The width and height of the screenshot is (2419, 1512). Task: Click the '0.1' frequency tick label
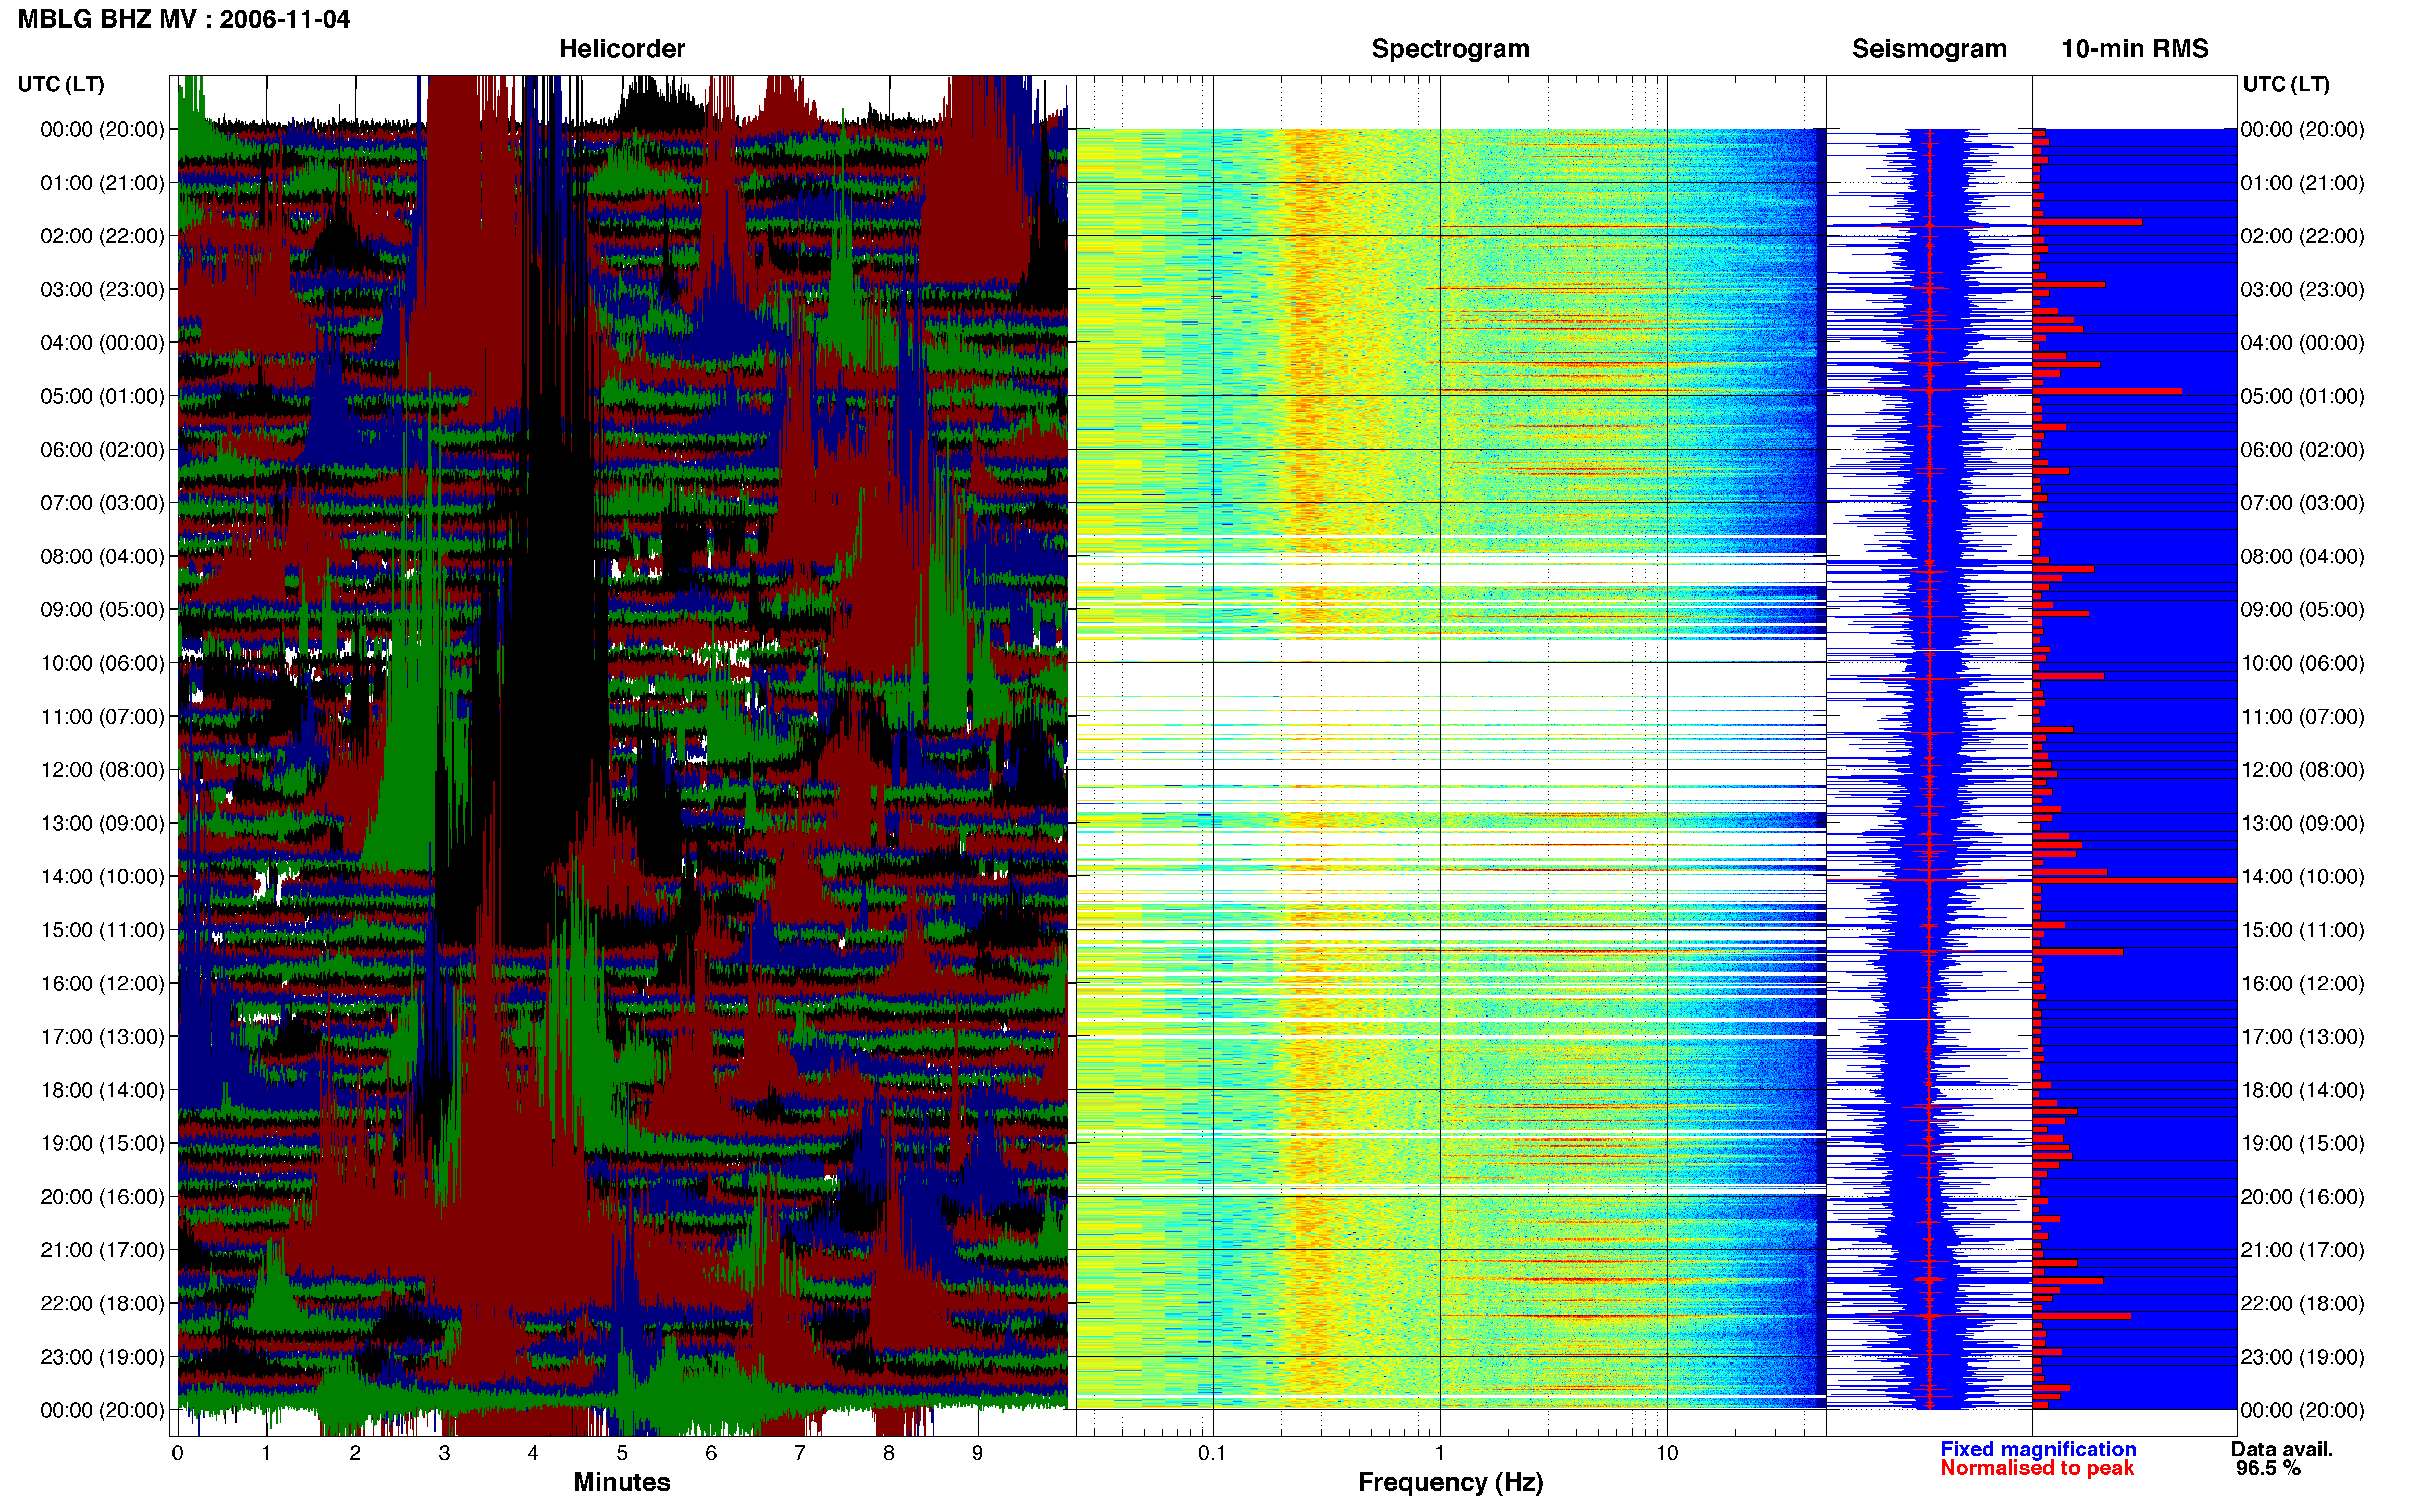pyautogui.click(x=1212, y=1453)
